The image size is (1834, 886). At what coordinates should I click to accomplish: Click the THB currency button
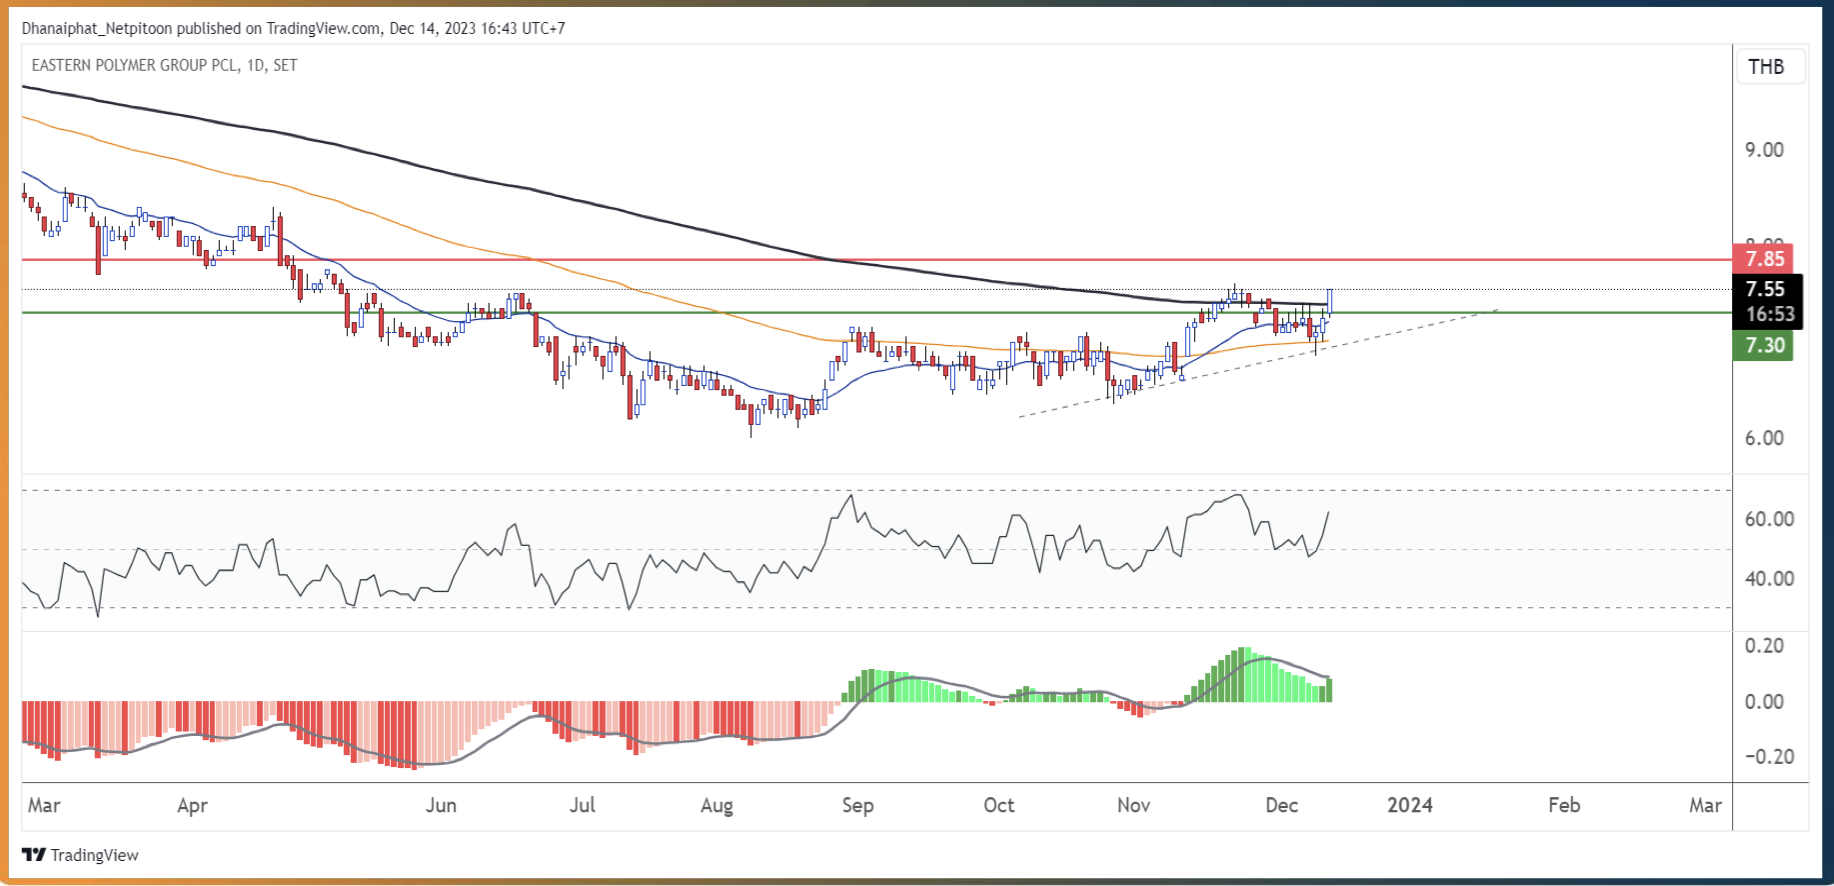1770,67
